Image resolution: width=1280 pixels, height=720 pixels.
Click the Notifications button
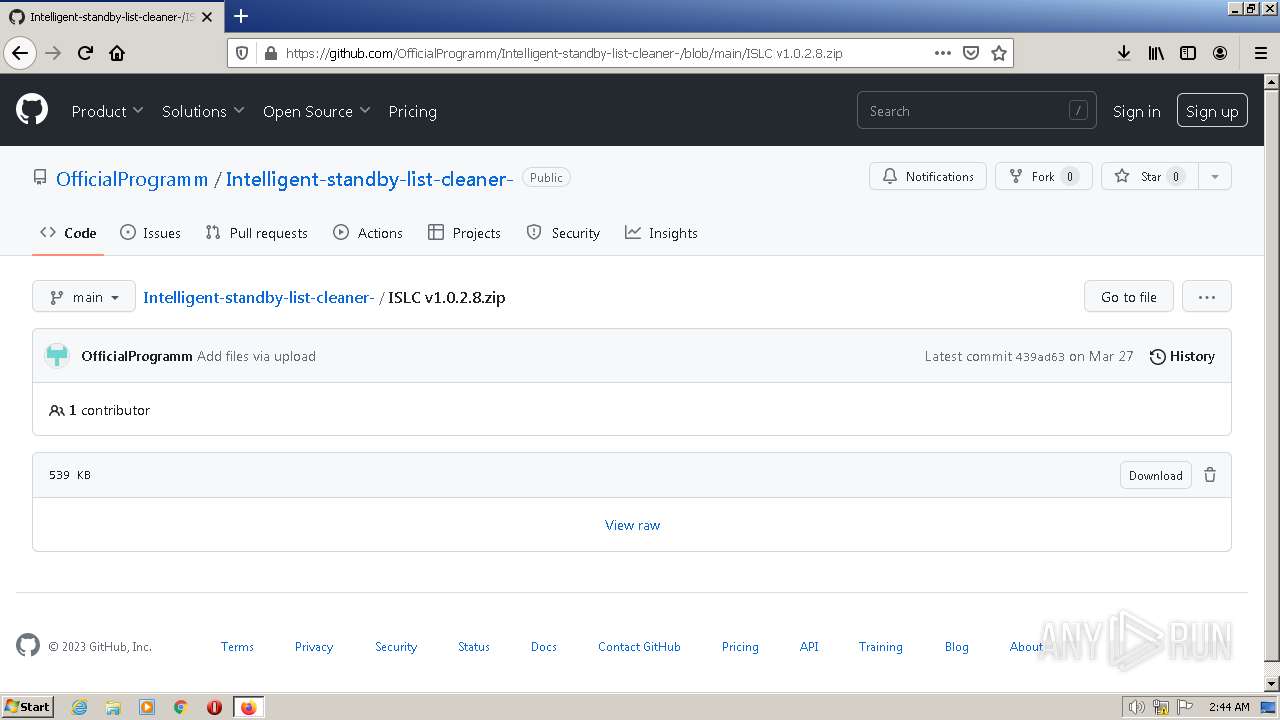pyautogui.click(x=928, y=176)
